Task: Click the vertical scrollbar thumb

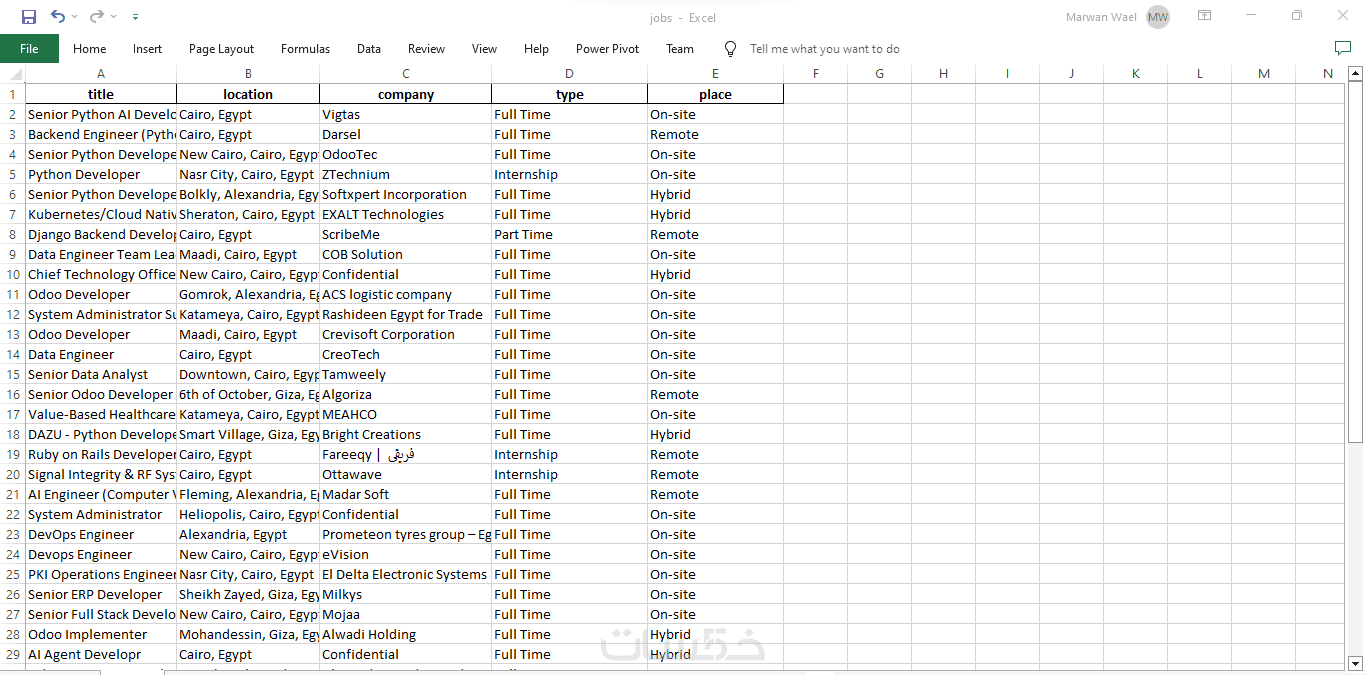Action: [1355, 261]
